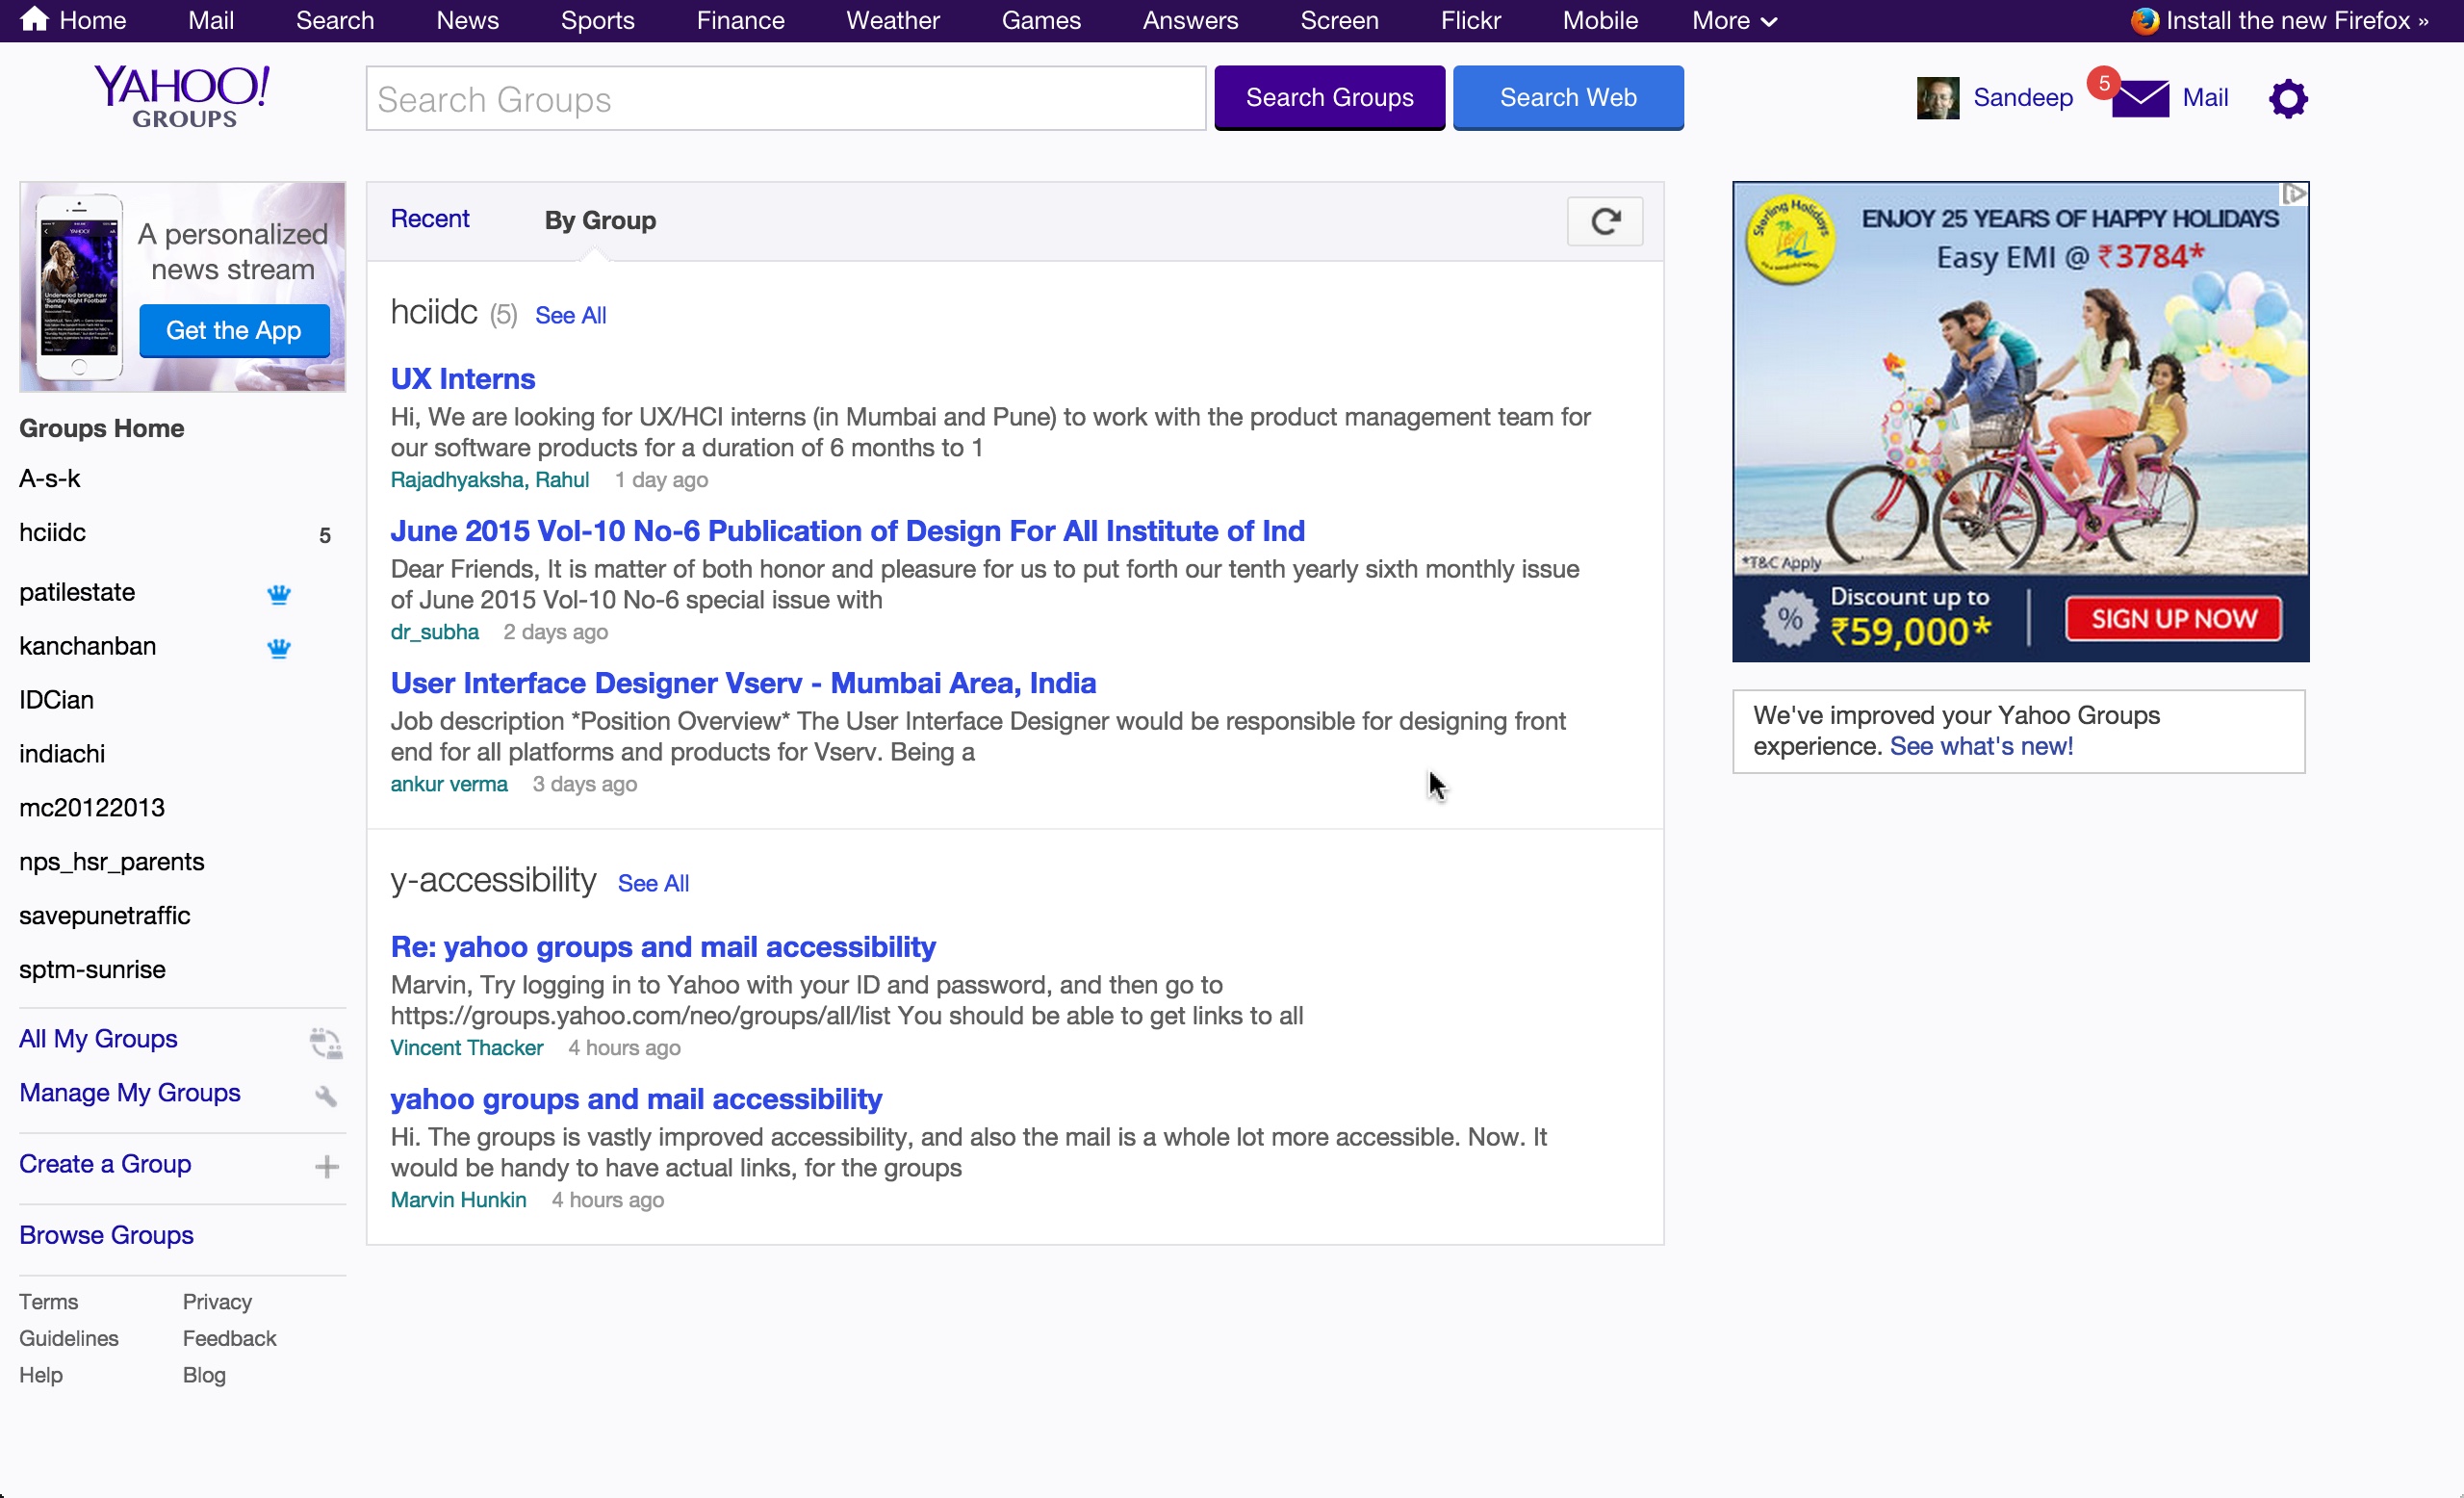2464x1498 pixels.
Task: Switch to the Recent tab
Action: click(430, 219)
